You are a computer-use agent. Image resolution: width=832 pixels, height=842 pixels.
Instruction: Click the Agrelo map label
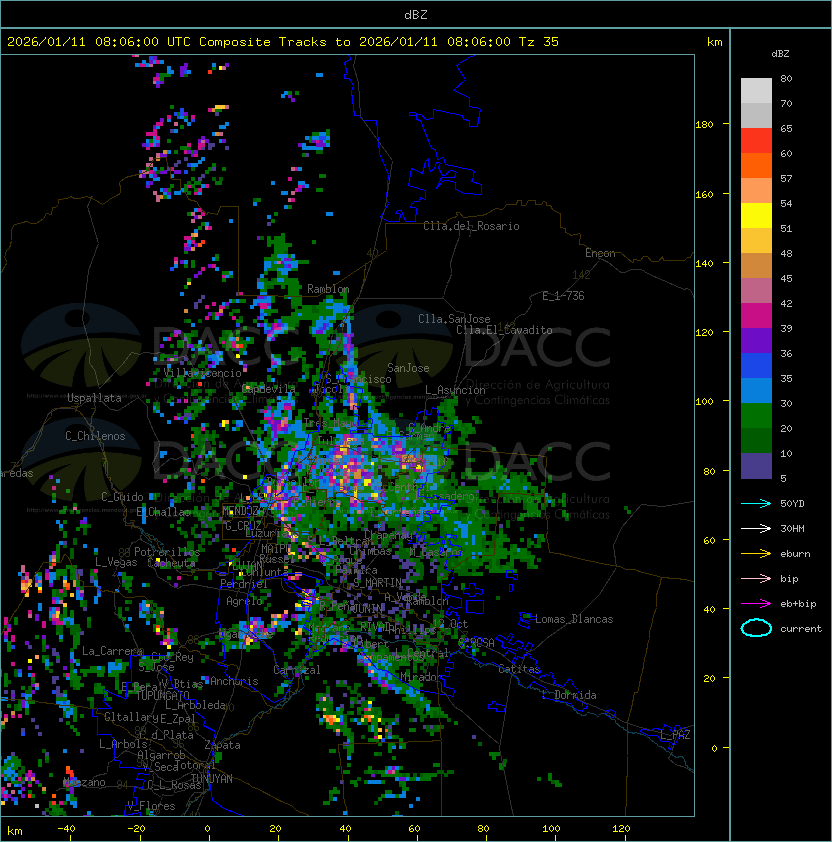click(244, 601)
